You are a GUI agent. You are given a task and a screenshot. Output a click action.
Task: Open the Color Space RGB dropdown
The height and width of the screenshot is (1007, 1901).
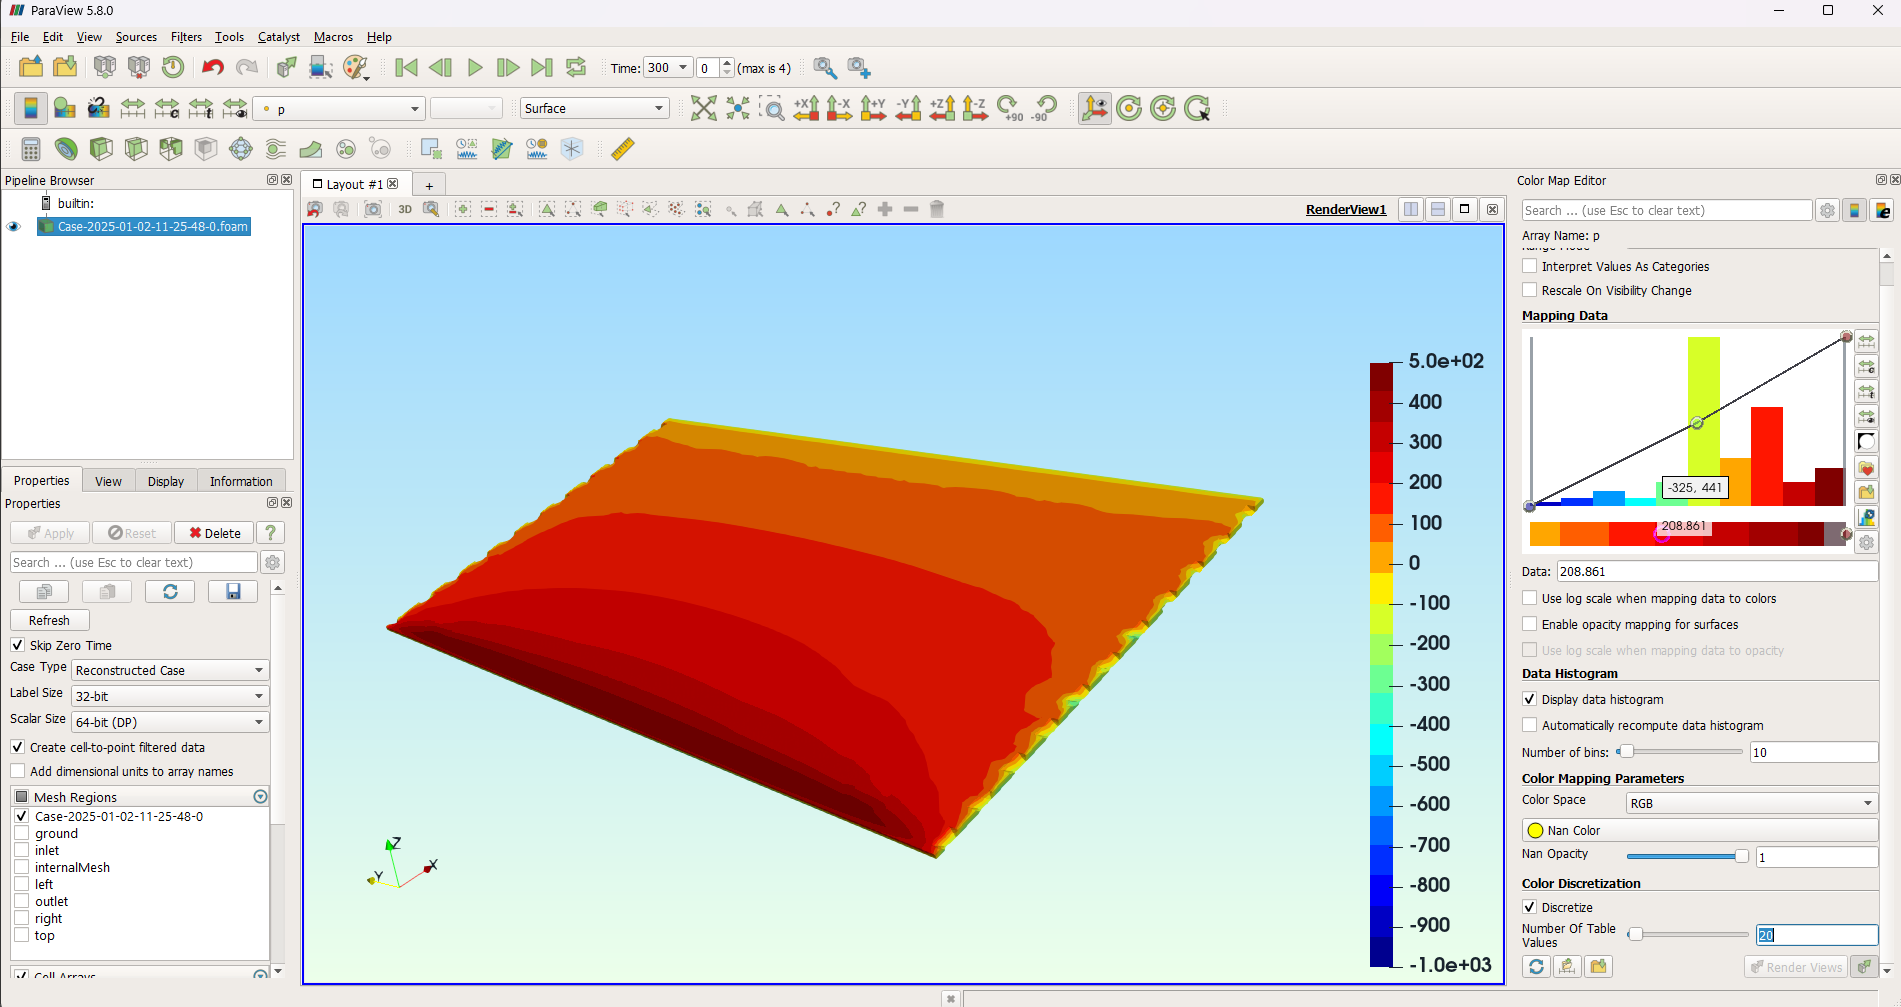[x=1752, y=803]
